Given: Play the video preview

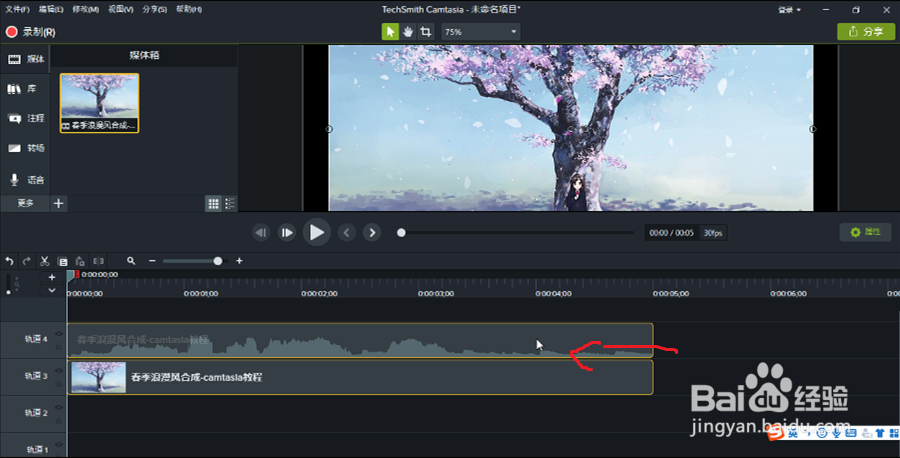Looking at the screenshot, I should tap(316, 232).
